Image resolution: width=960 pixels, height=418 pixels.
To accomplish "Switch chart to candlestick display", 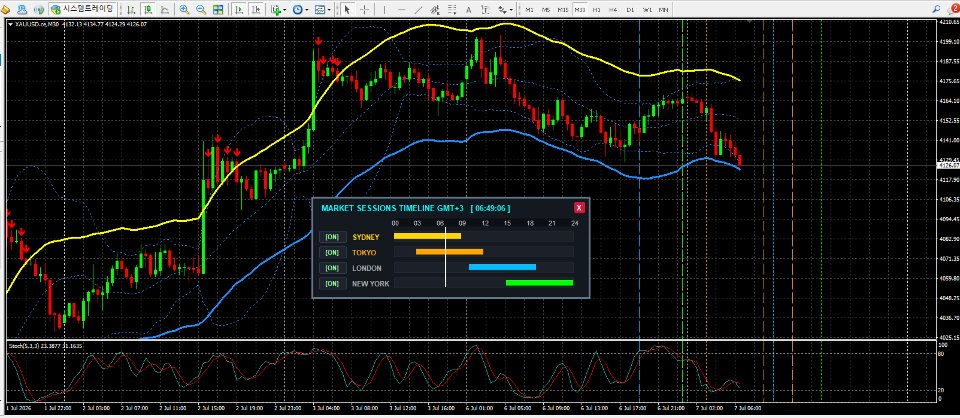I will (148, 9).
